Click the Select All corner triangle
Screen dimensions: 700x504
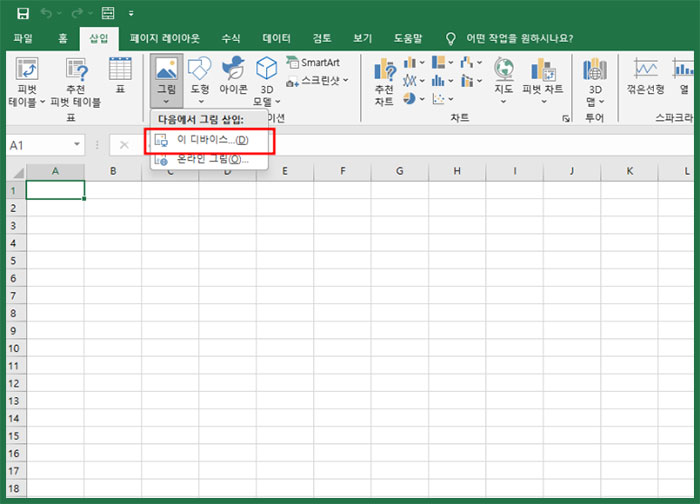pyautogui.click(x=17, y=172)
